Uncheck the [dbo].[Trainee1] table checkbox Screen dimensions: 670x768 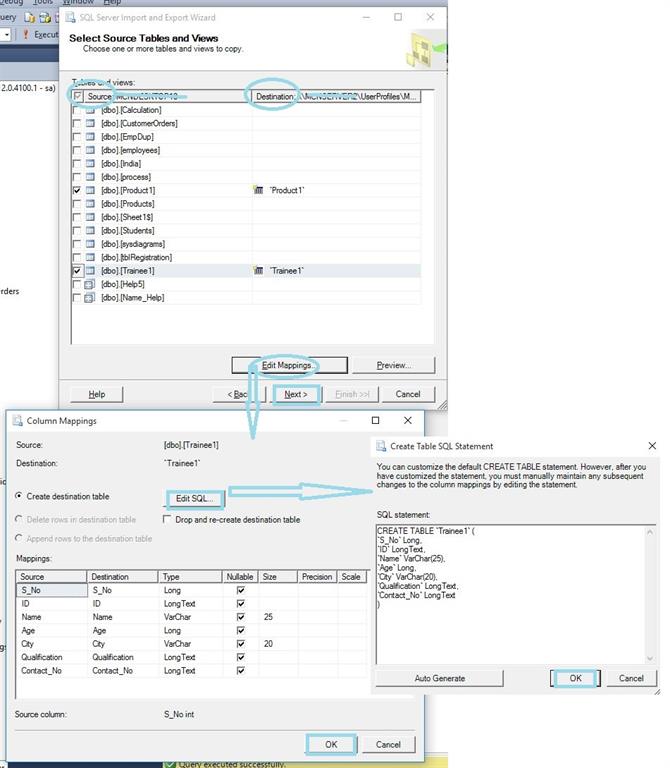(77, 271)
